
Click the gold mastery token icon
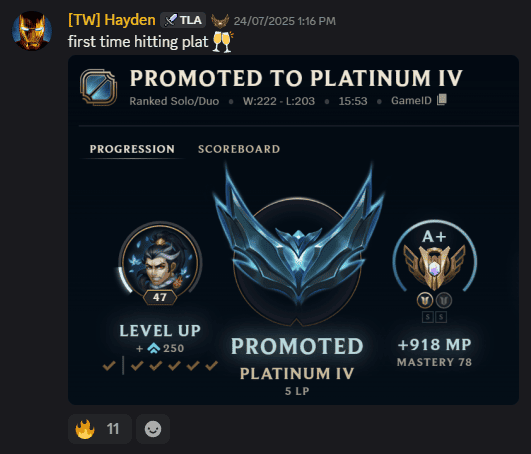[425, 300]
